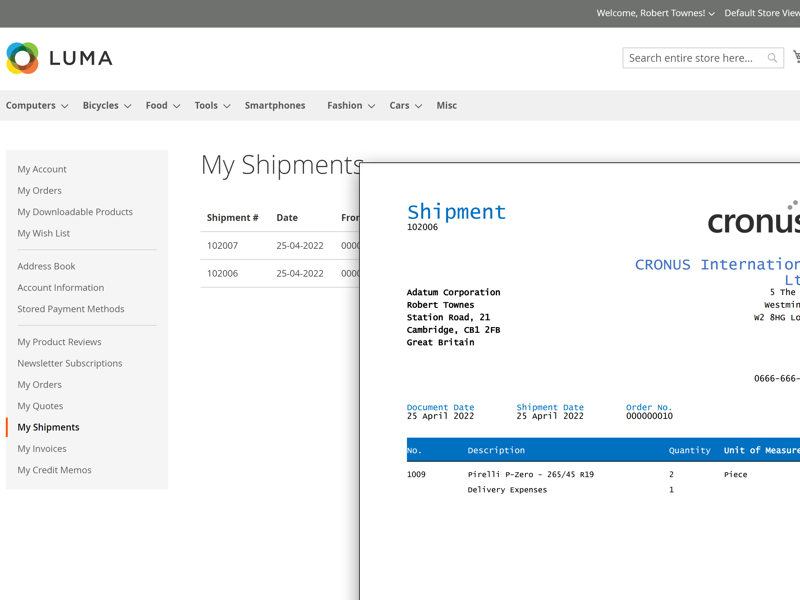
Task: Click Default Store View in the top bar
Action: tap(761, 13)
